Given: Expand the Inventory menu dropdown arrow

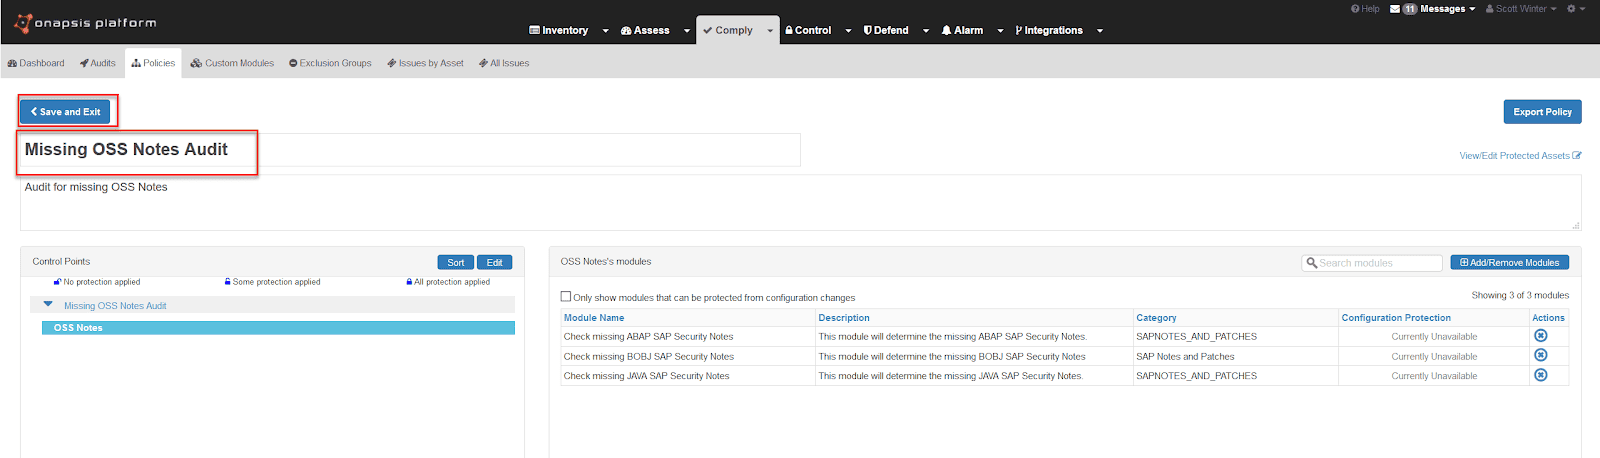Looking at the screenshot, I should click(x=605, y=31).
